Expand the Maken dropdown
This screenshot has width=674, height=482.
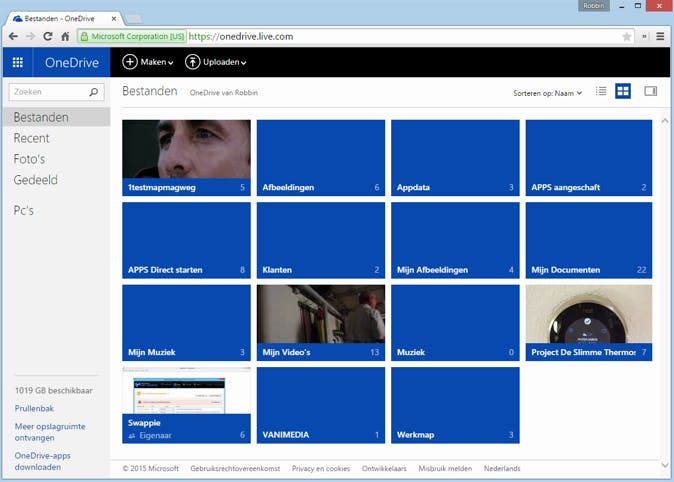click(148, 62)
